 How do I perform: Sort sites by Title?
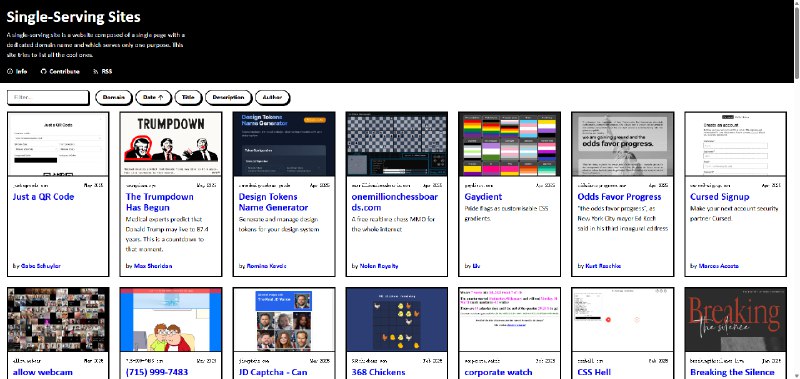188,97
